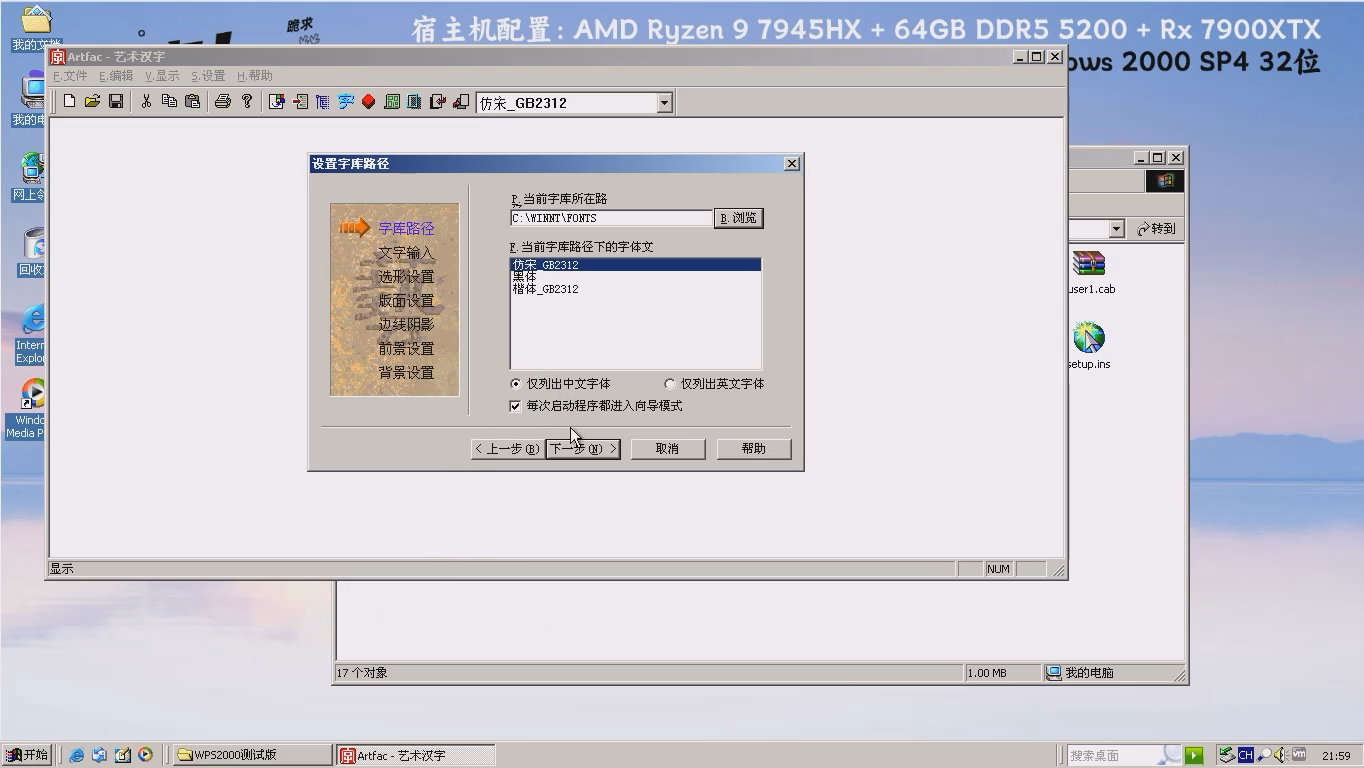Open the H.帮助 menu

255,76
